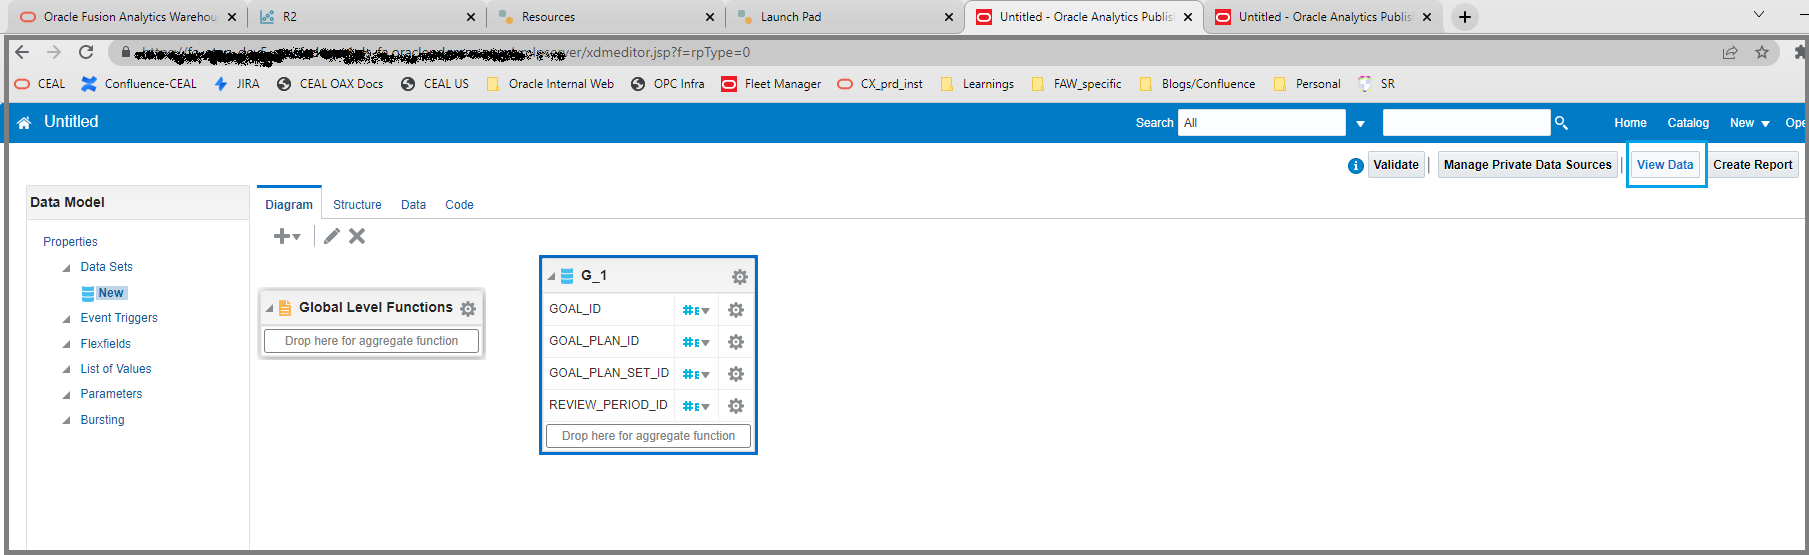Switch to the Data tab

[413, 205]
